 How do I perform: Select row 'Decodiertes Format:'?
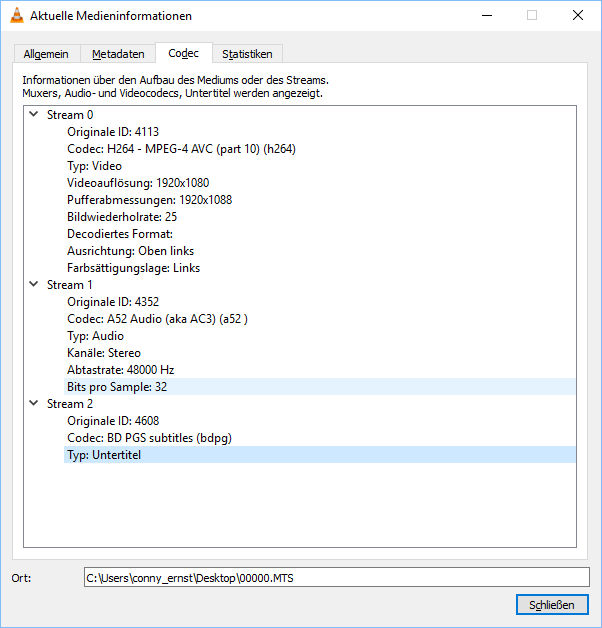pyautogui.click(x=320, y=234)
